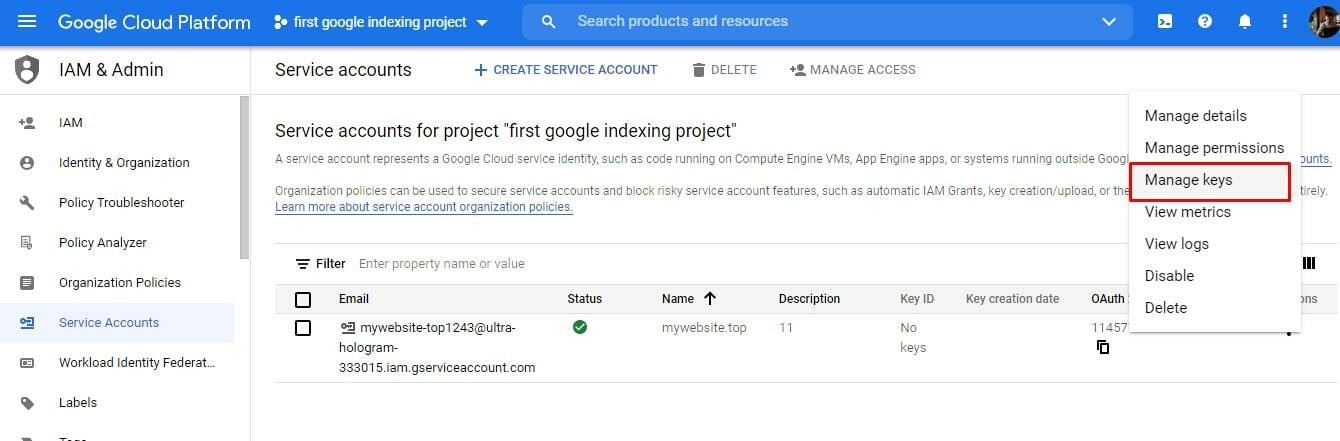The image size is (1340, 441).
Task: Choose View logs from context menu
Action: click(1214, 244)
